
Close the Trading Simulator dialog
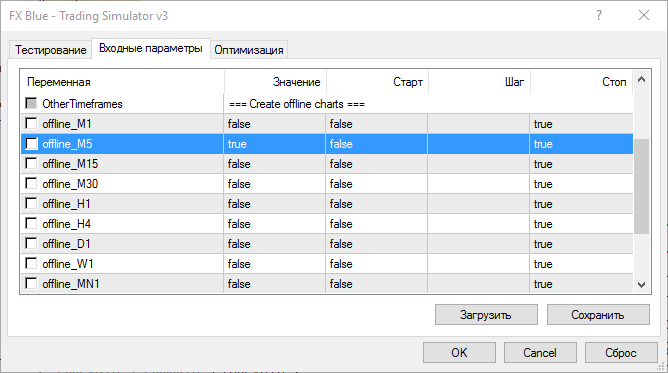coord(644,15)
